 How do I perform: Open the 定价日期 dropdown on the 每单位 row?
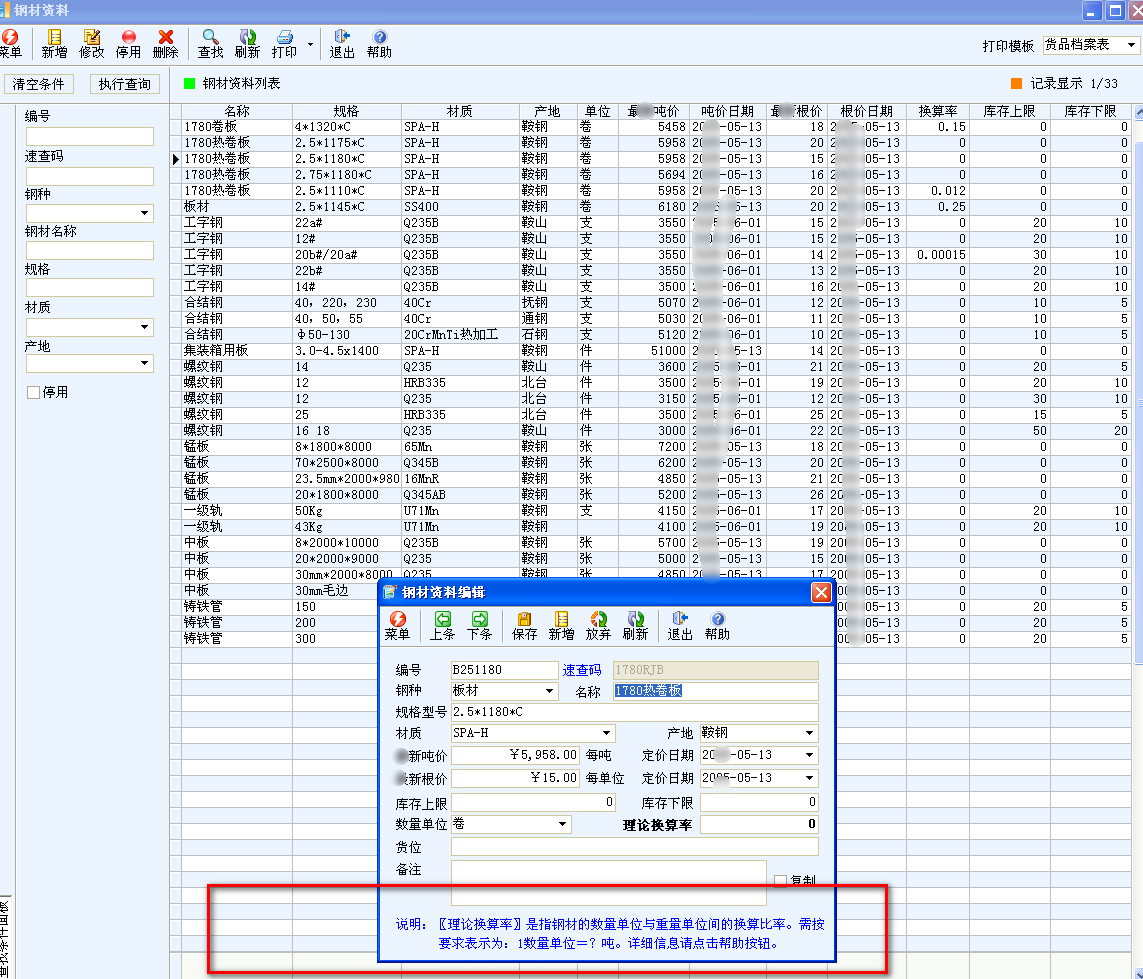click(809, 778)
